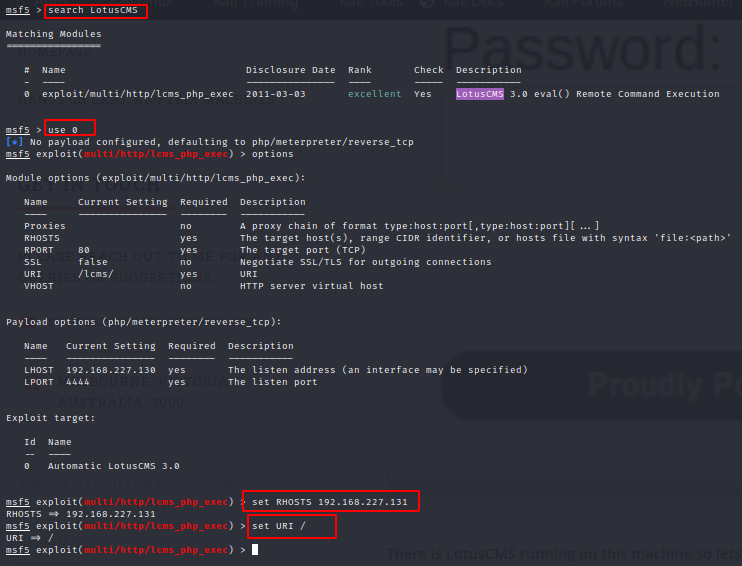The image size is (742, 566).
Task: Click the 'set URI /' command
Action: (x=279, y=526)
